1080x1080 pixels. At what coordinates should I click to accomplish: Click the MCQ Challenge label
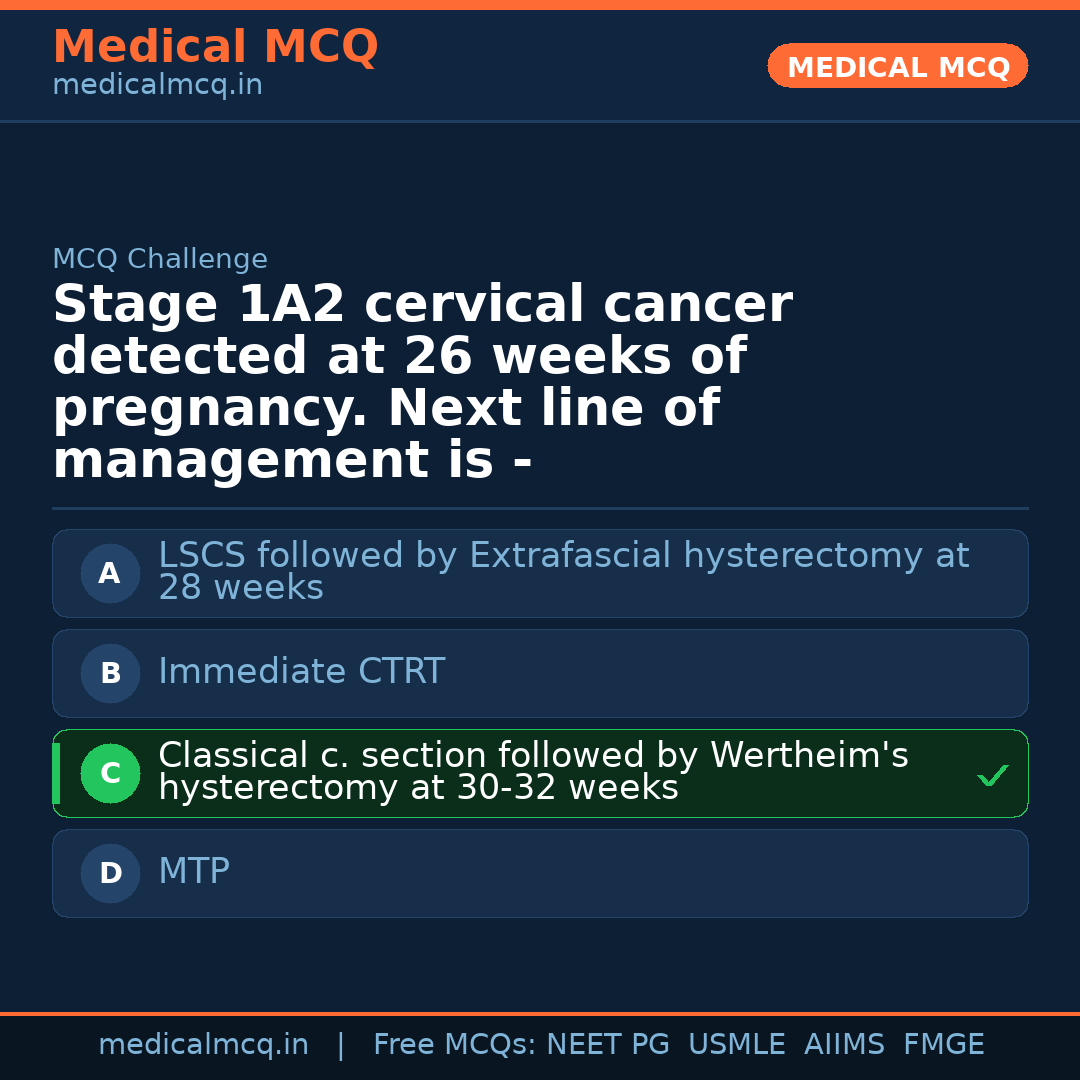[160, 259]
